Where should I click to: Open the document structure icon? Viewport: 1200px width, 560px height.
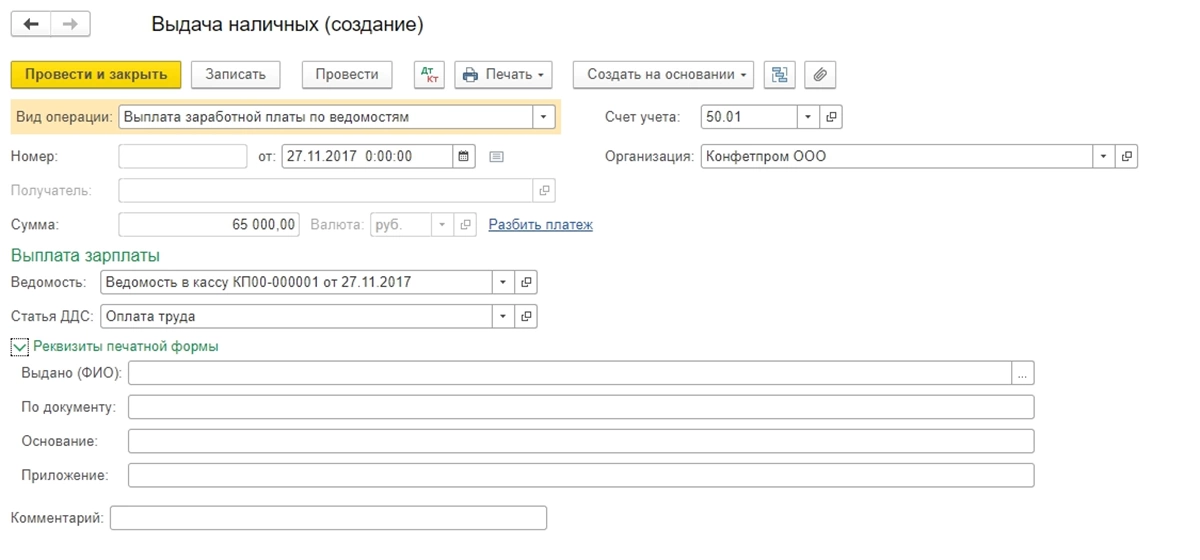tap(779, 75)
